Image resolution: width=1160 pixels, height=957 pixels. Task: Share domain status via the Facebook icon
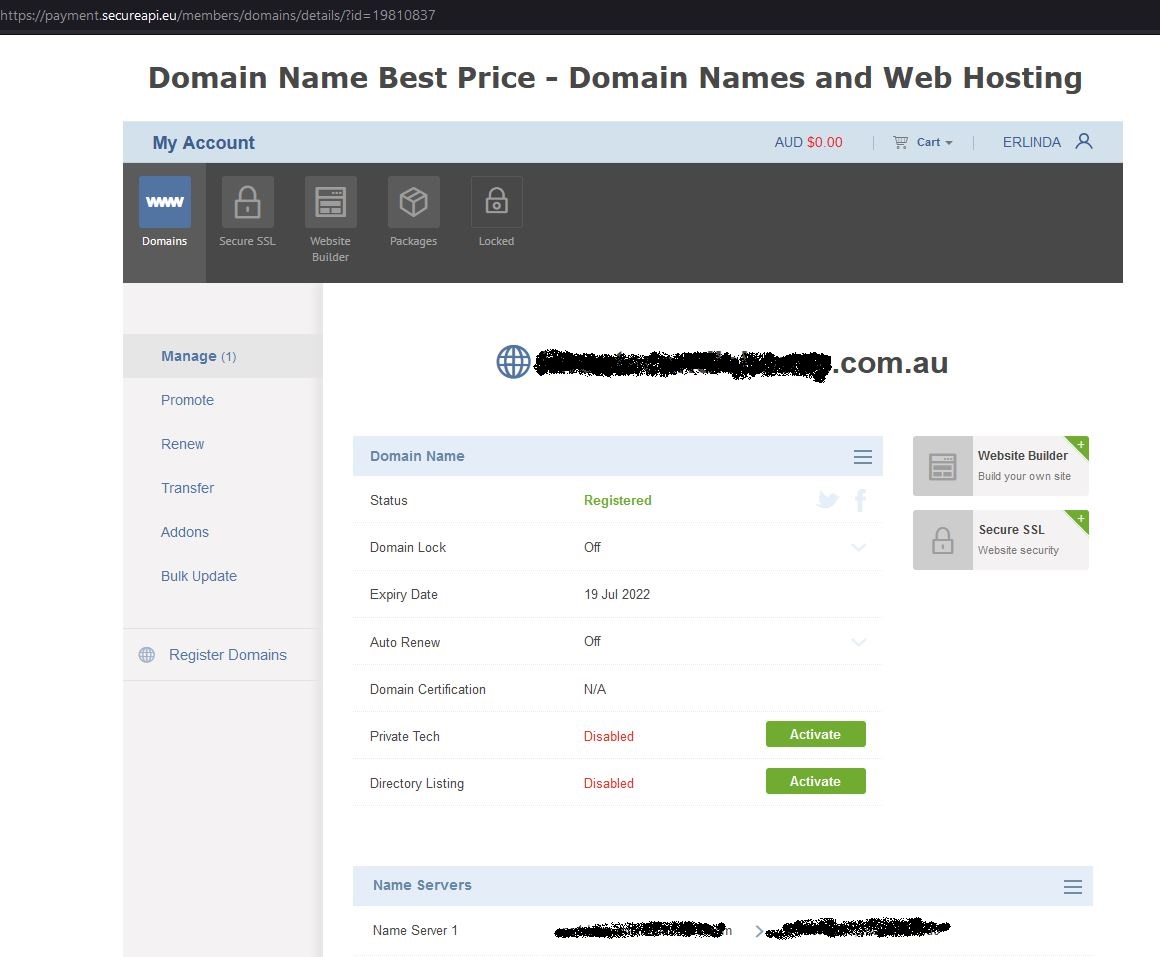[860, 500]
